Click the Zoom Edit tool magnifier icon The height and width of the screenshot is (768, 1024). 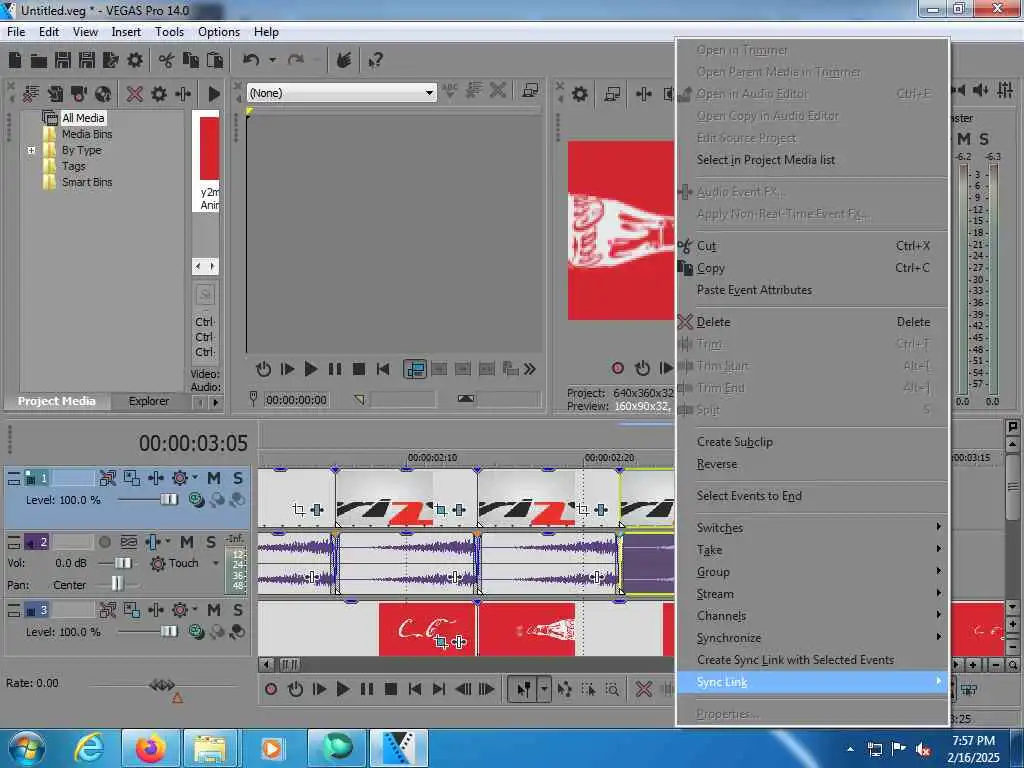tap(612, 689)
